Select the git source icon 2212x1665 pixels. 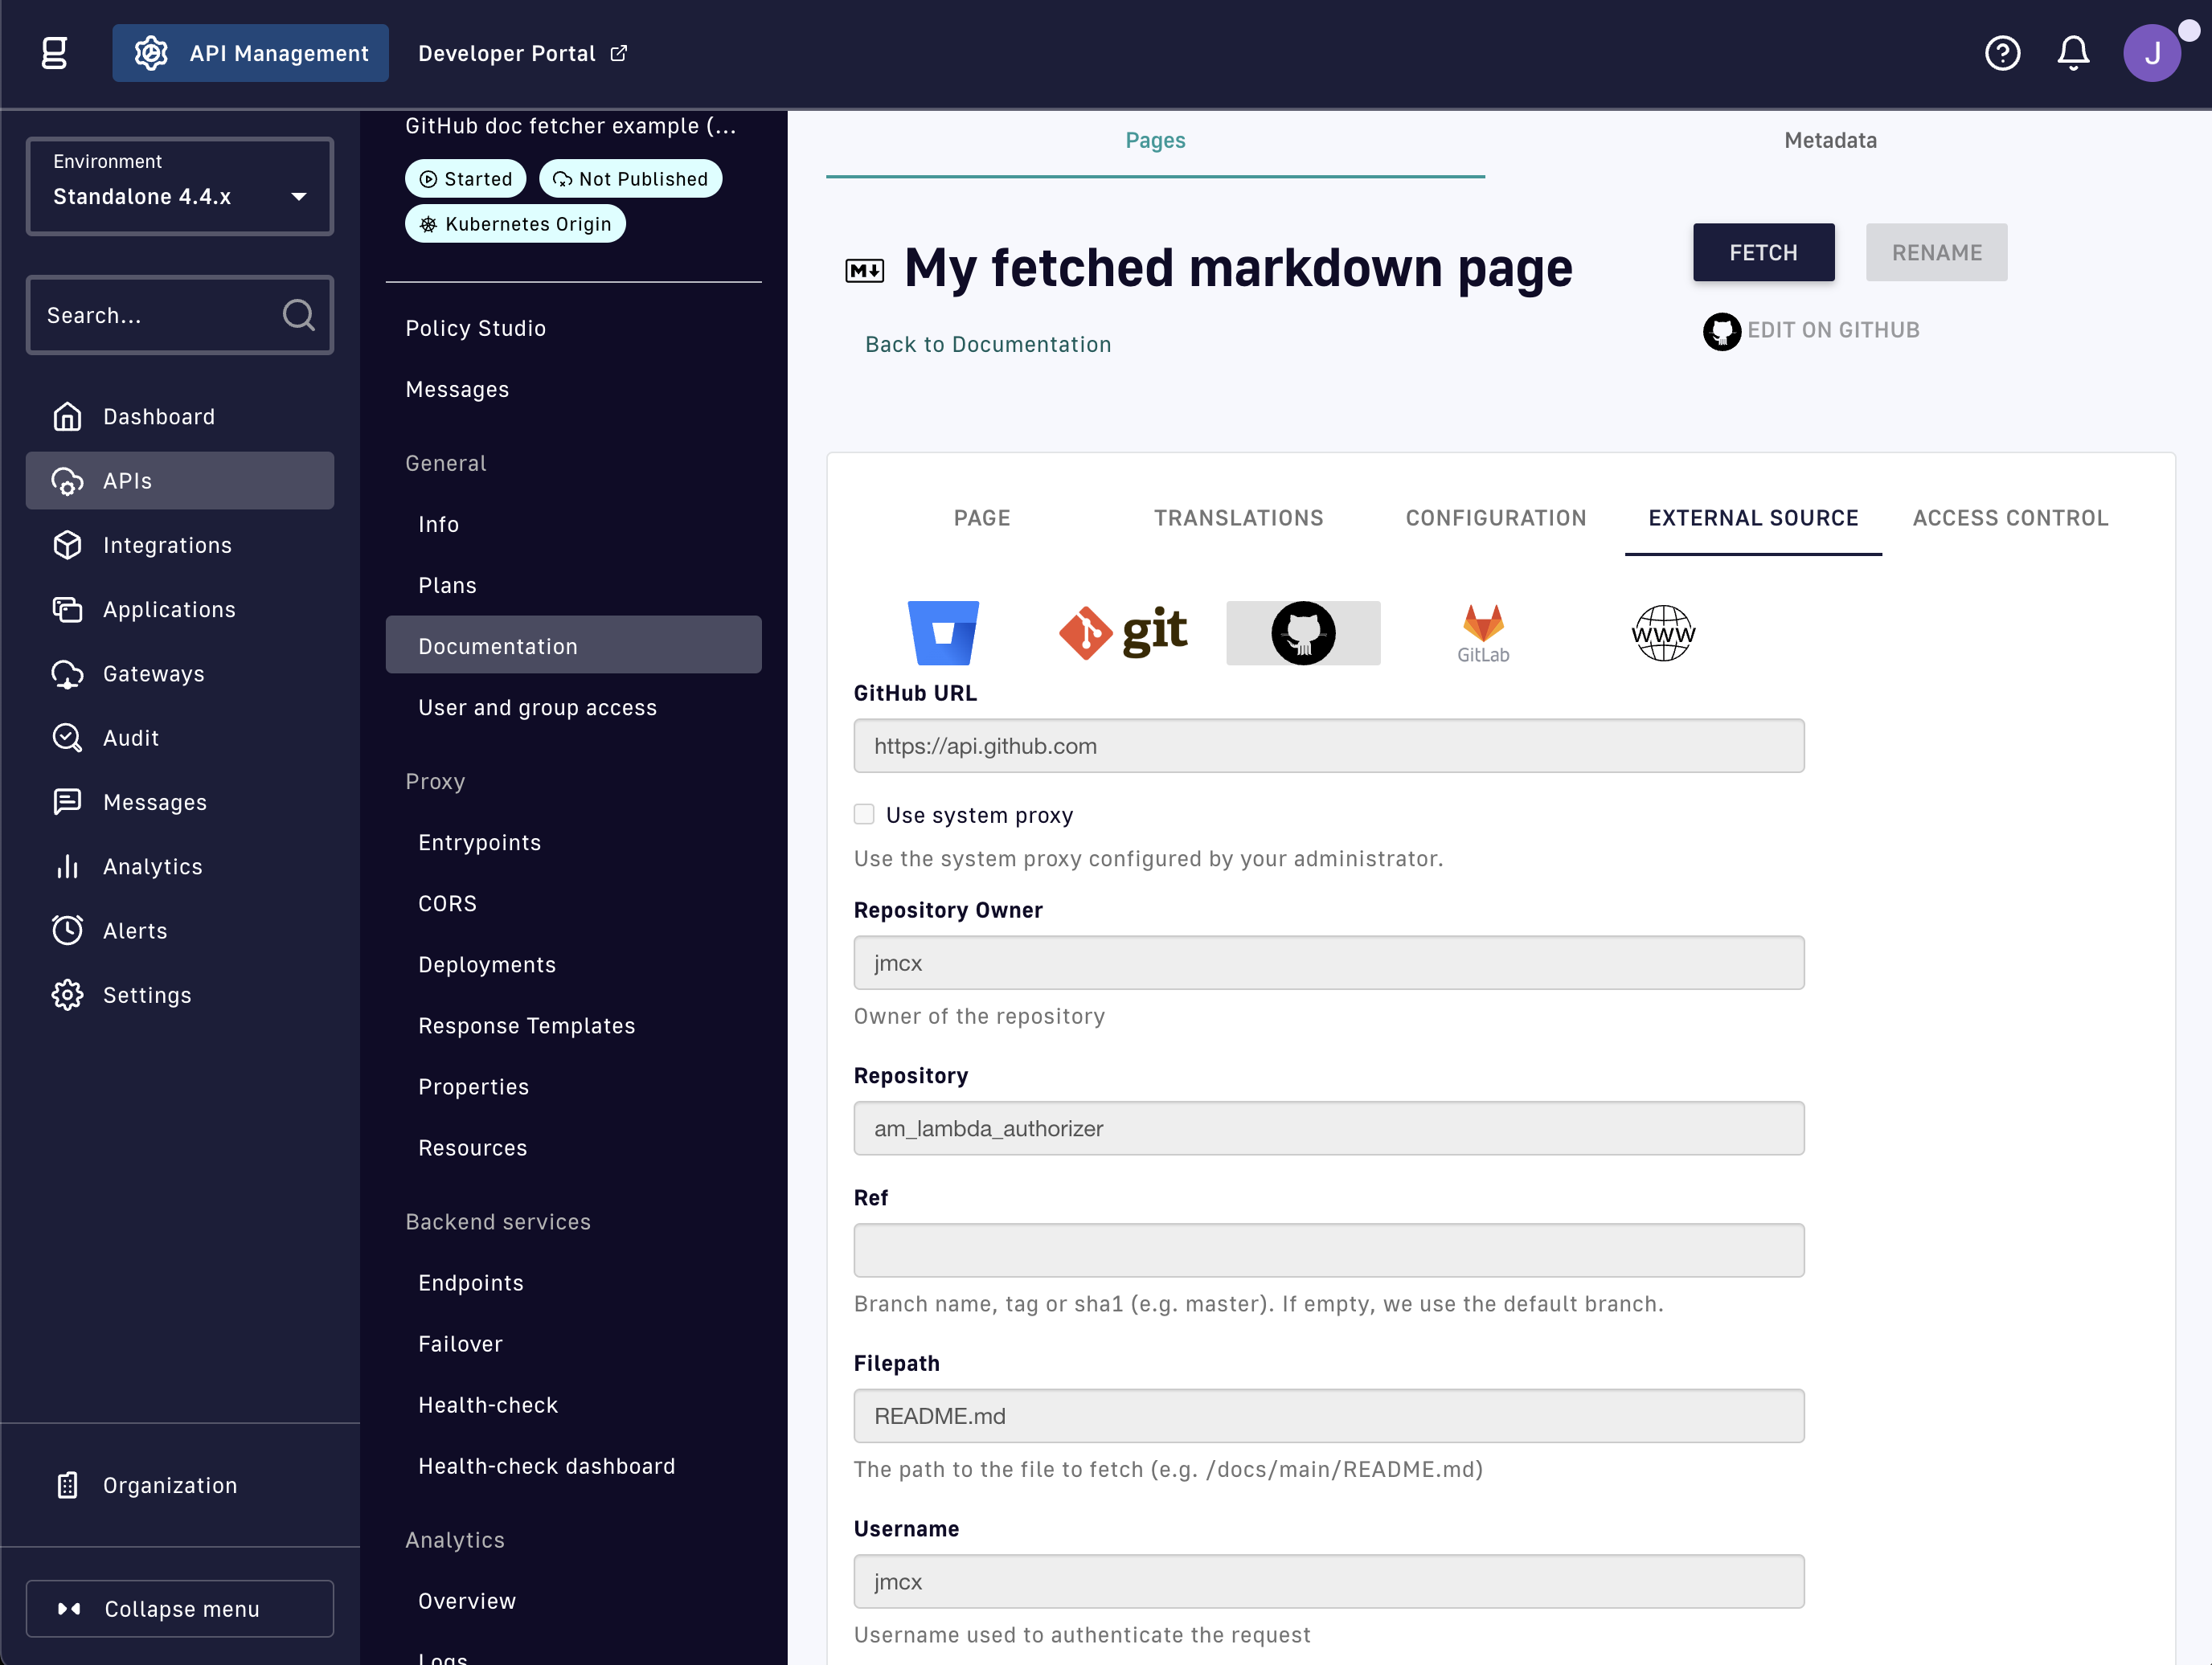[1123, 632]
